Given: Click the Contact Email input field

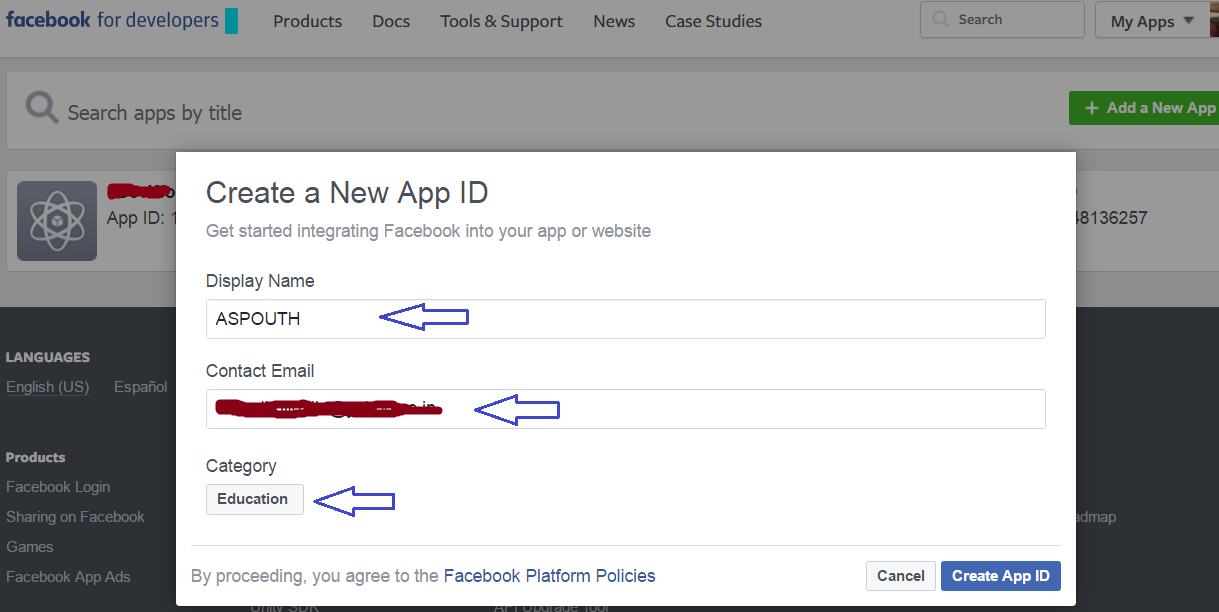Looking at the screenshot, I should (x=625, y=409).
